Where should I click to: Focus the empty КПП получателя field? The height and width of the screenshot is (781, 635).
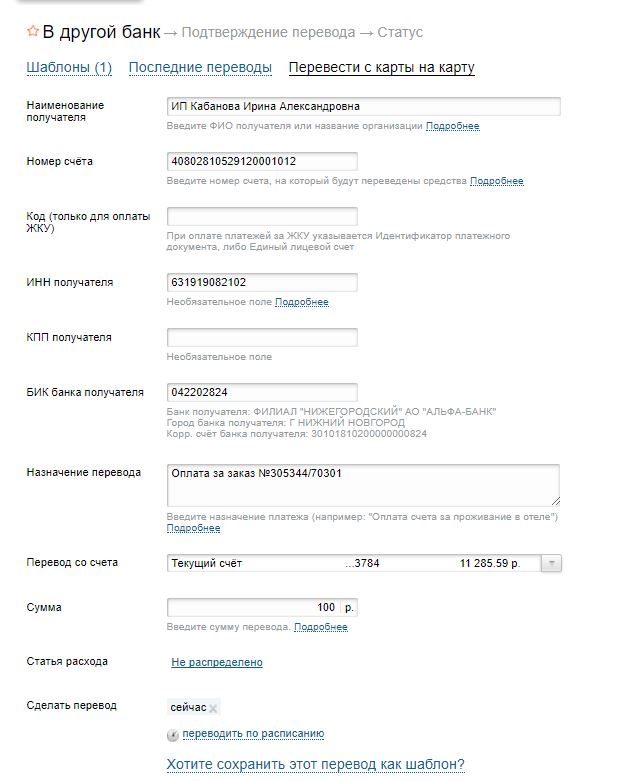point(262,337)
